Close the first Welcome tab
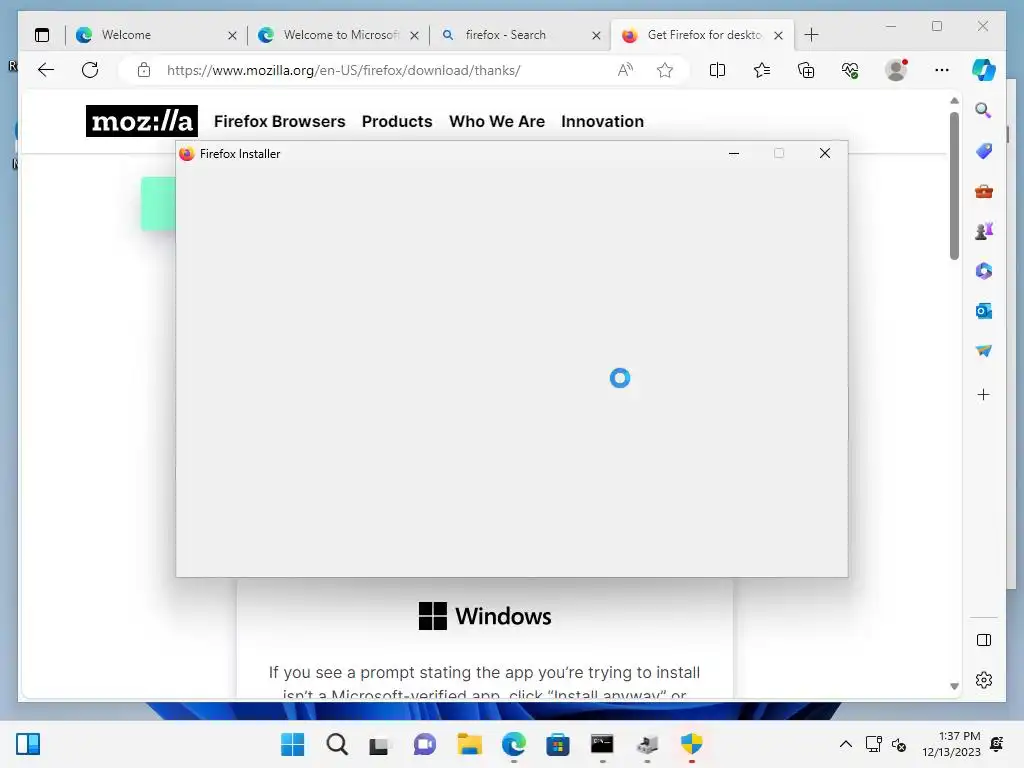Viewport: 1024px width, 768px height. [232, 36]
